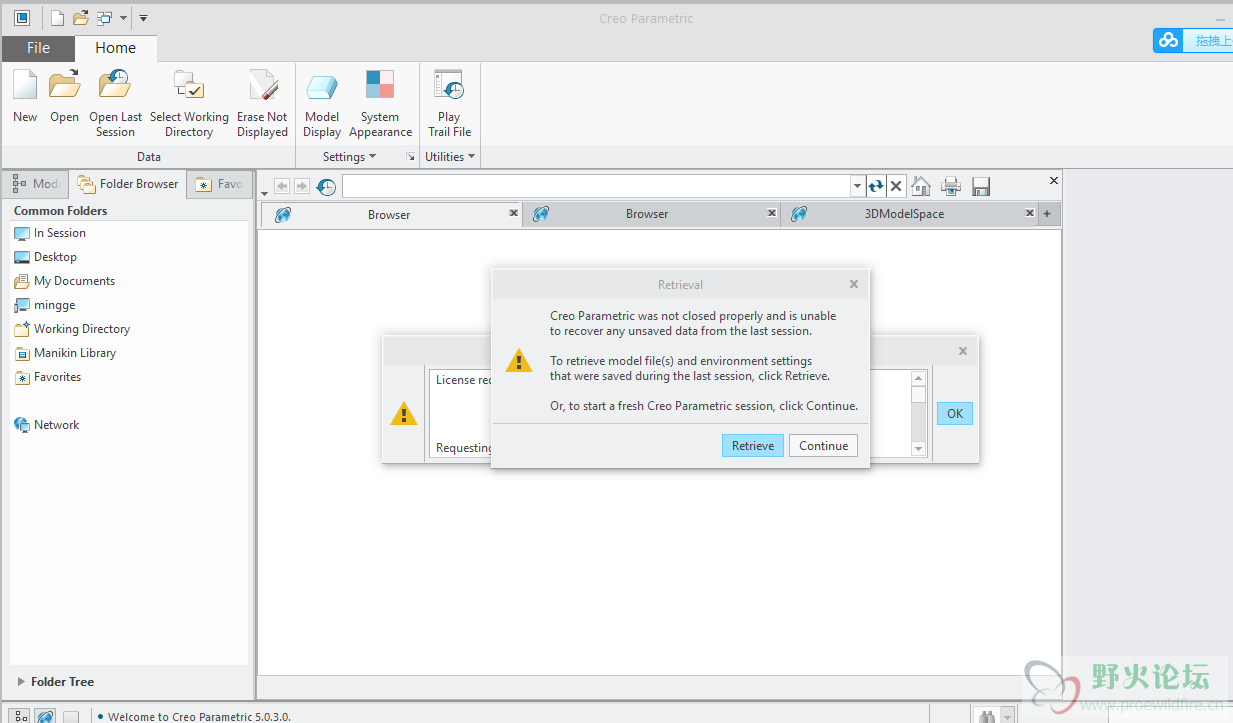This screenshot has height=723, width=1233.
Task: Select the 3DModelSpace browser tab
Action: (904, 214)
